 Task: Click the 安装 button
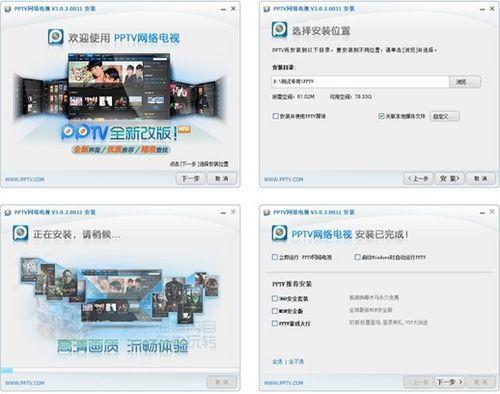click(x=449, y=179)
